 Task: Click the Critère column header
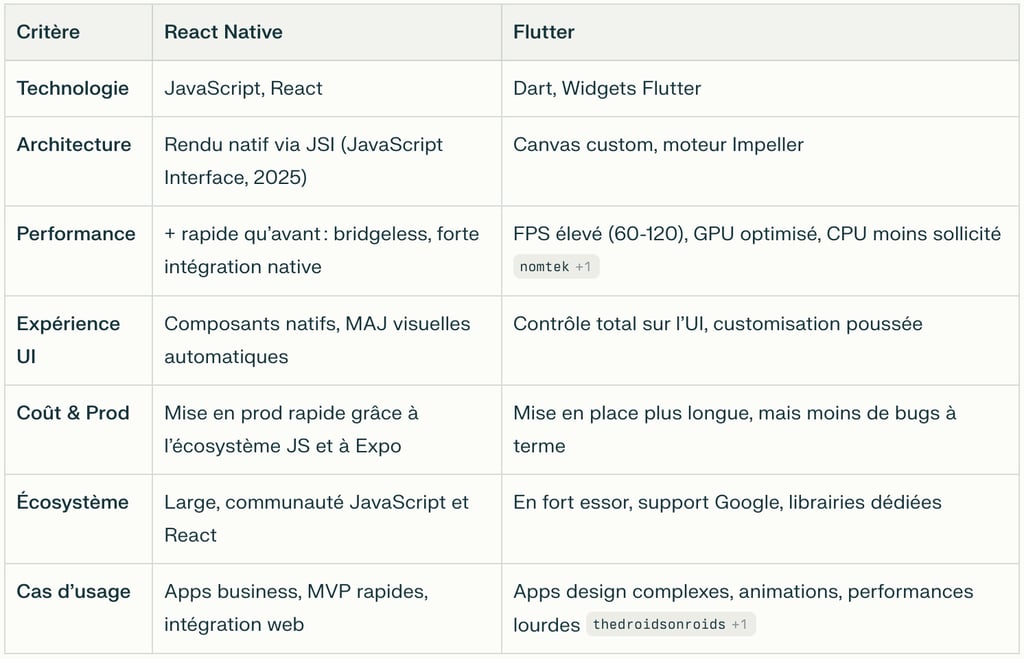(x=48, y=32)
